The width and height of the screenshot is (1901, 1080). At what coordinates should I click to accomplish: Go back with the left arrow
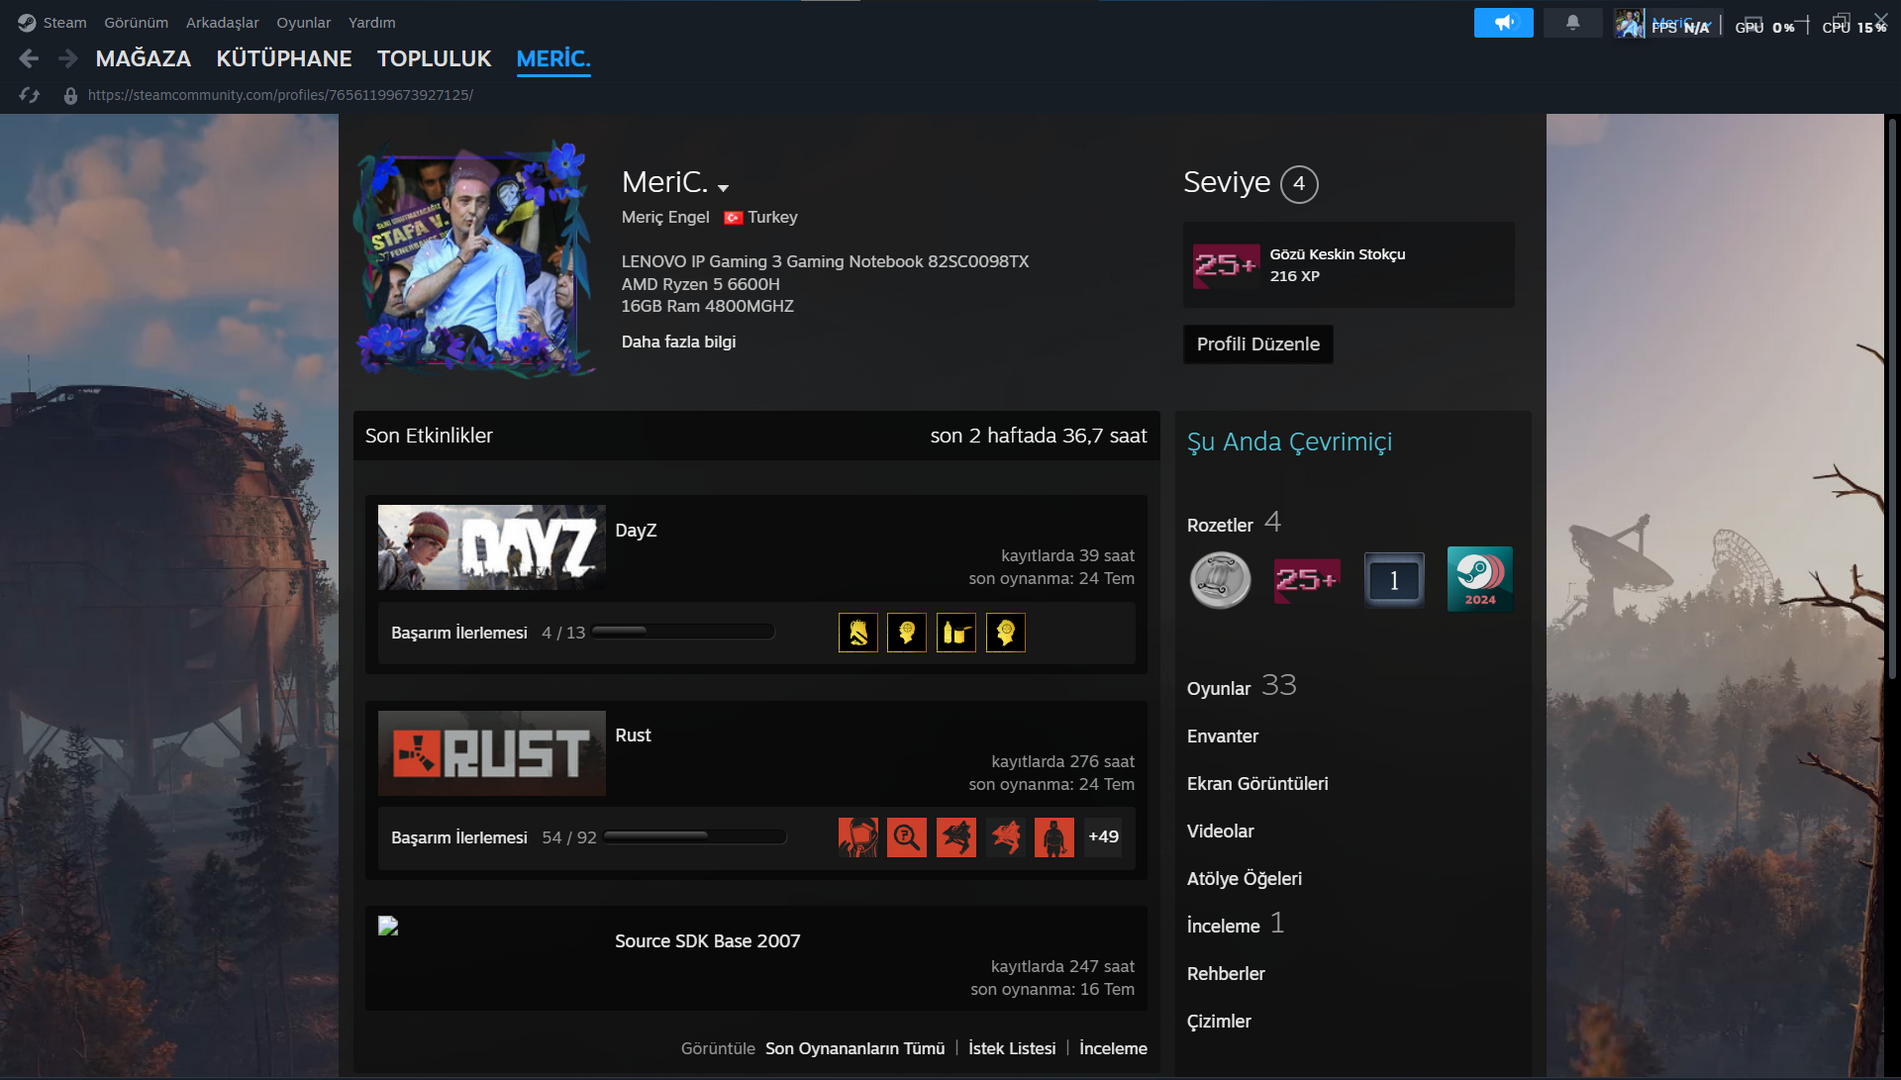(x=29, y=59)
